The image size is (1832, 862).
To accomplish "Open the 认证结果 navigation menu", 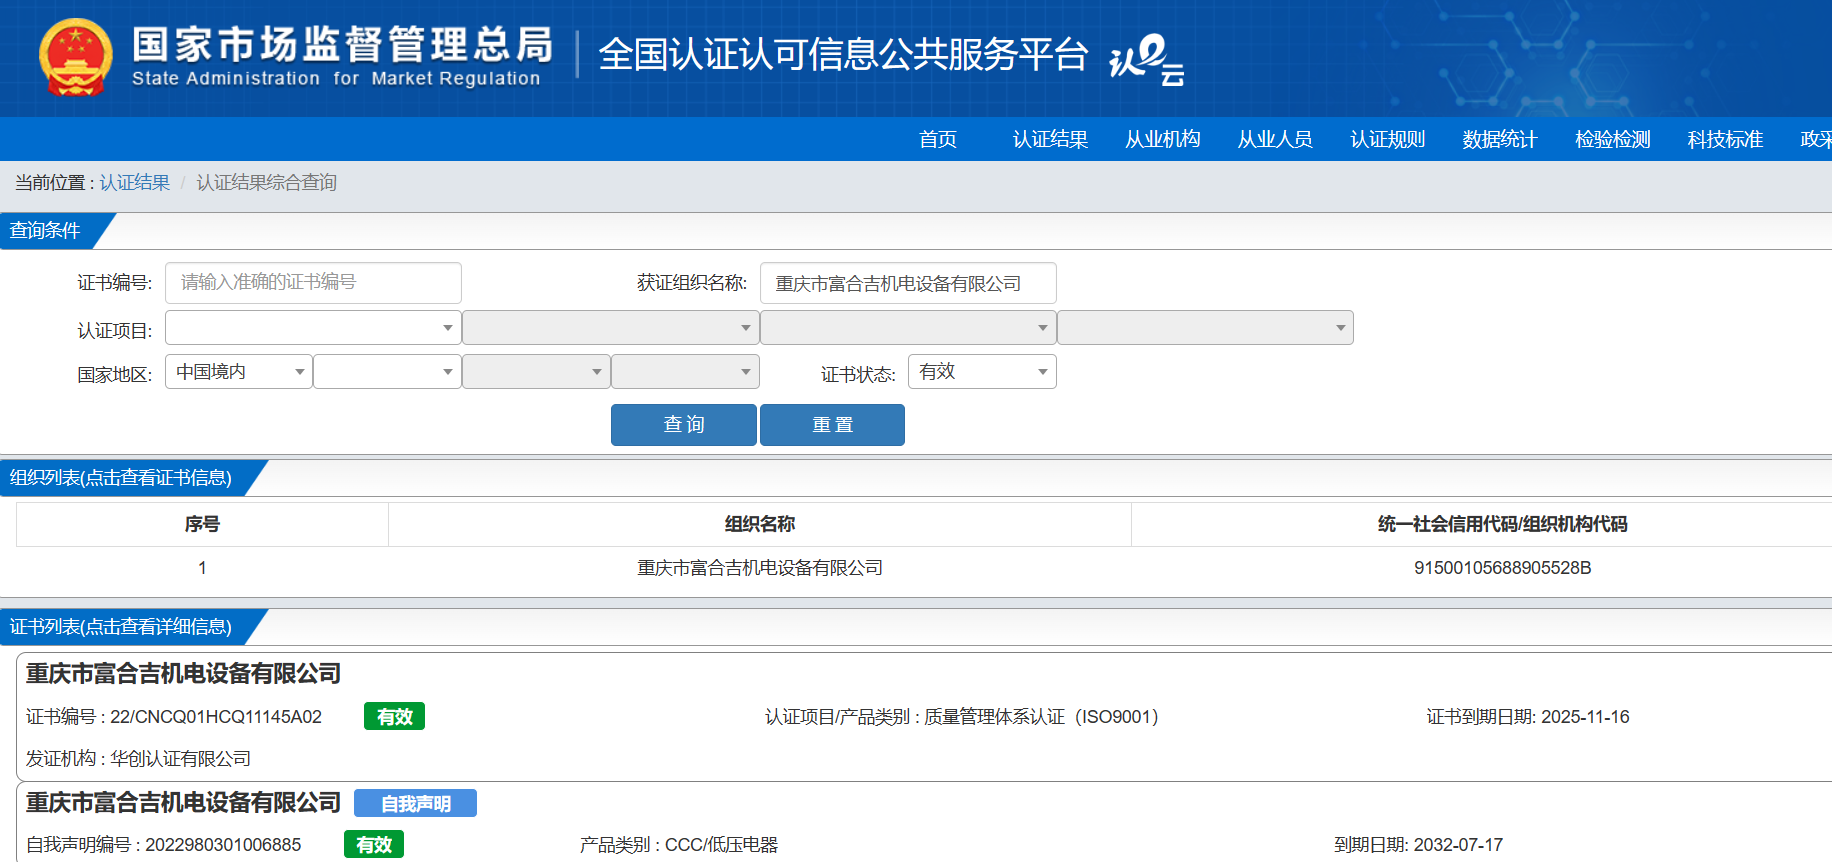I will coord(1050,139).
